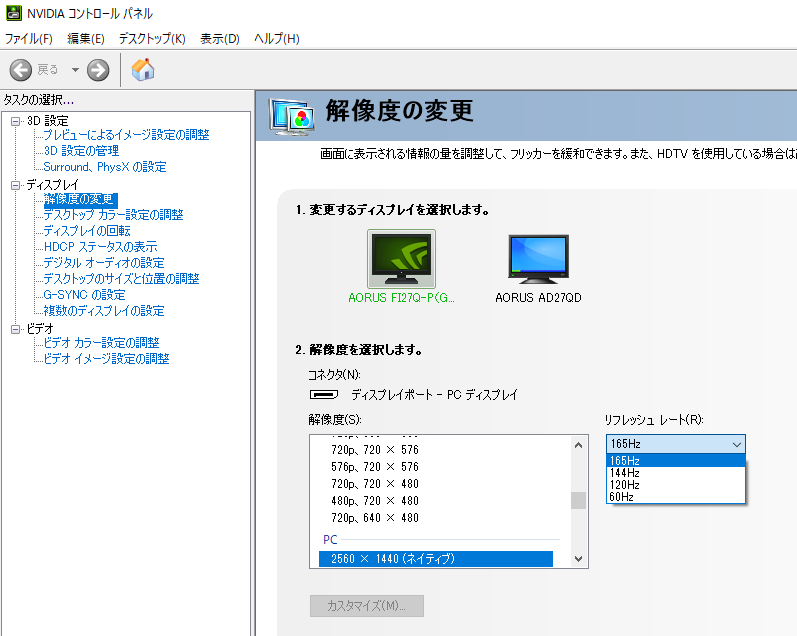This screenshot has width=797, height=636.
Task: Select resolution 720p、720 × 480
Action: pos(375,484)
